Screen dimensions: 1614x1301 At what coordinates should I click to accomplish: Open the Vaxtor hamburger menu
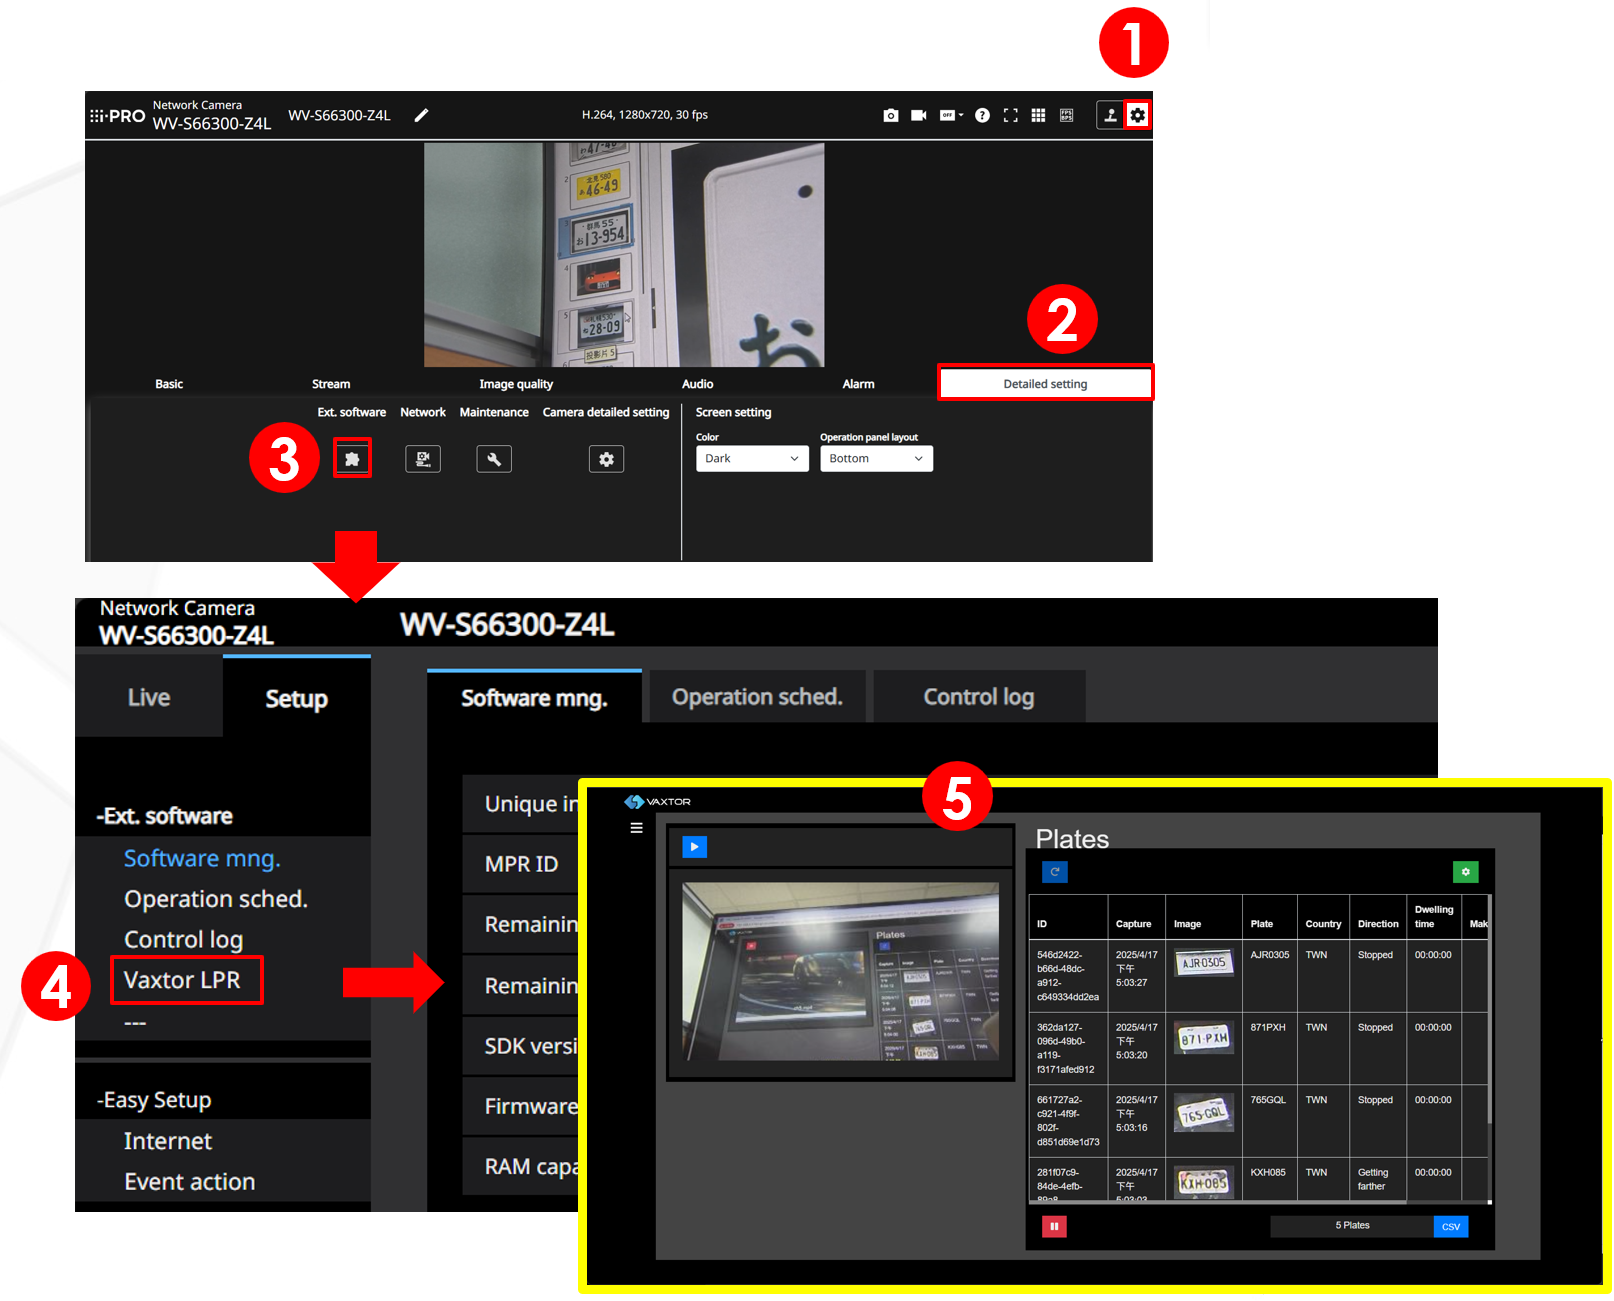click(x=636, y=828)
